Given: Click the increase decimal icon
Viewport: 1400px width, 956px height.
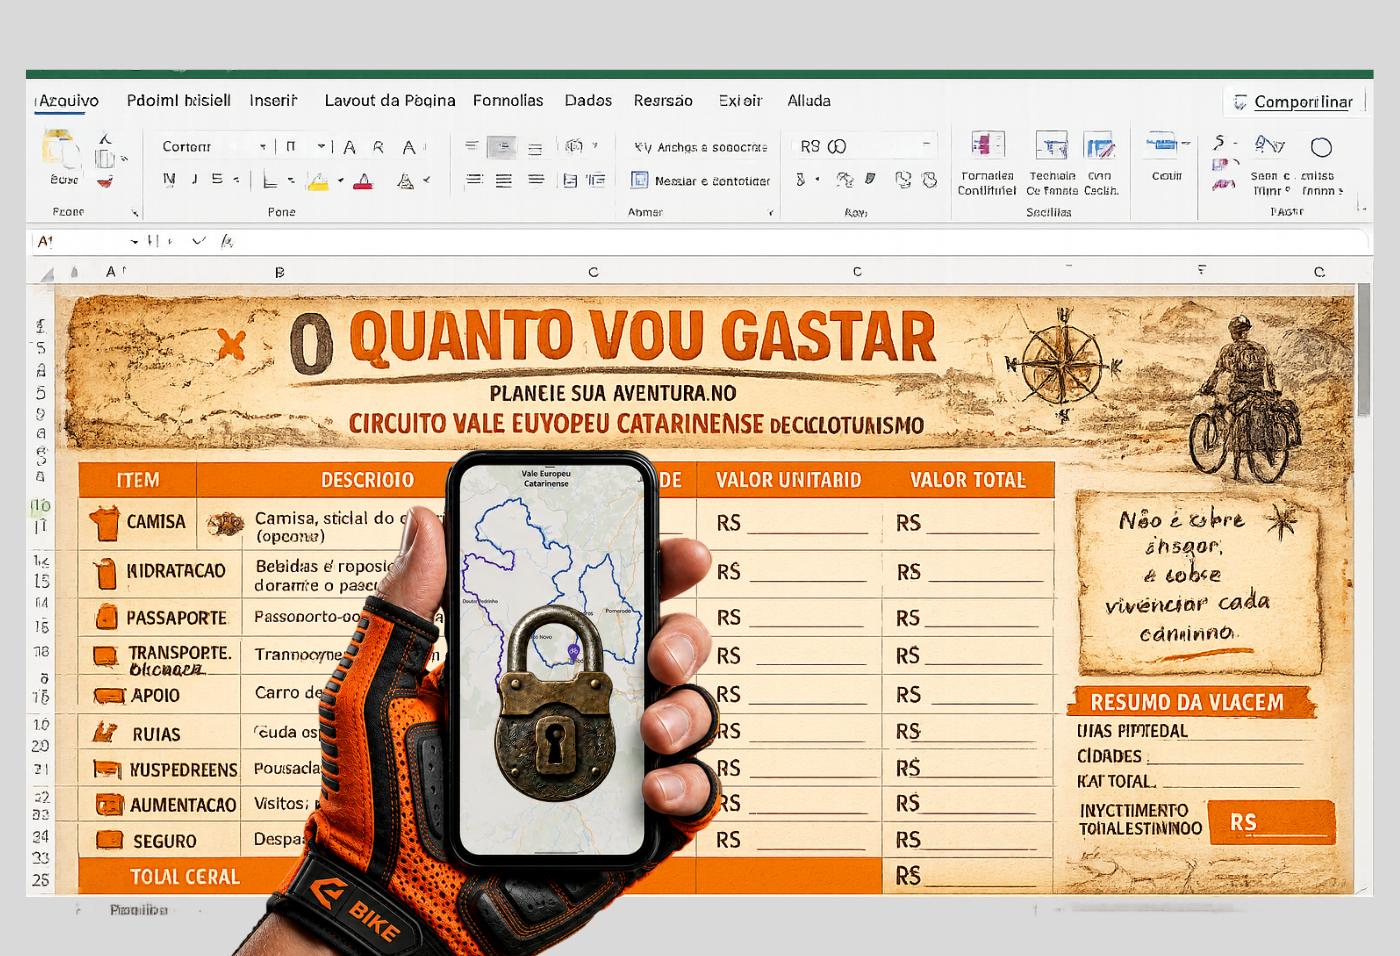Looking at the screenshot, I should tap(903, 180).
